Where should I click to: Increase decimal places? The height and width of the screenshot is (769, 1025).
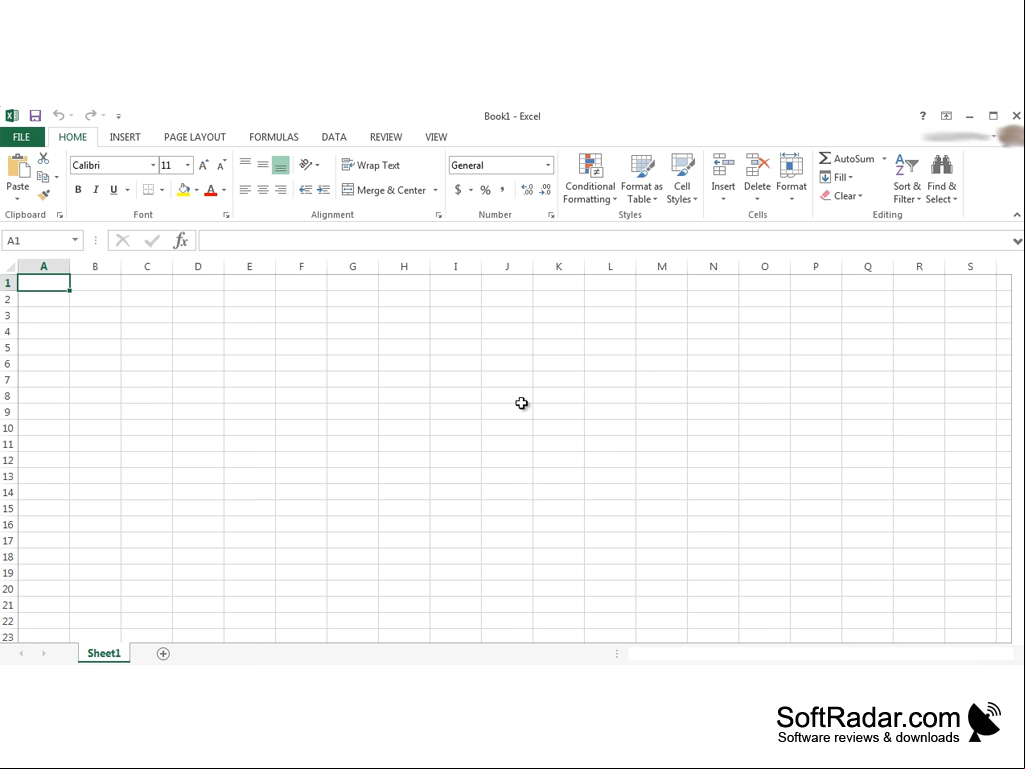527,190
